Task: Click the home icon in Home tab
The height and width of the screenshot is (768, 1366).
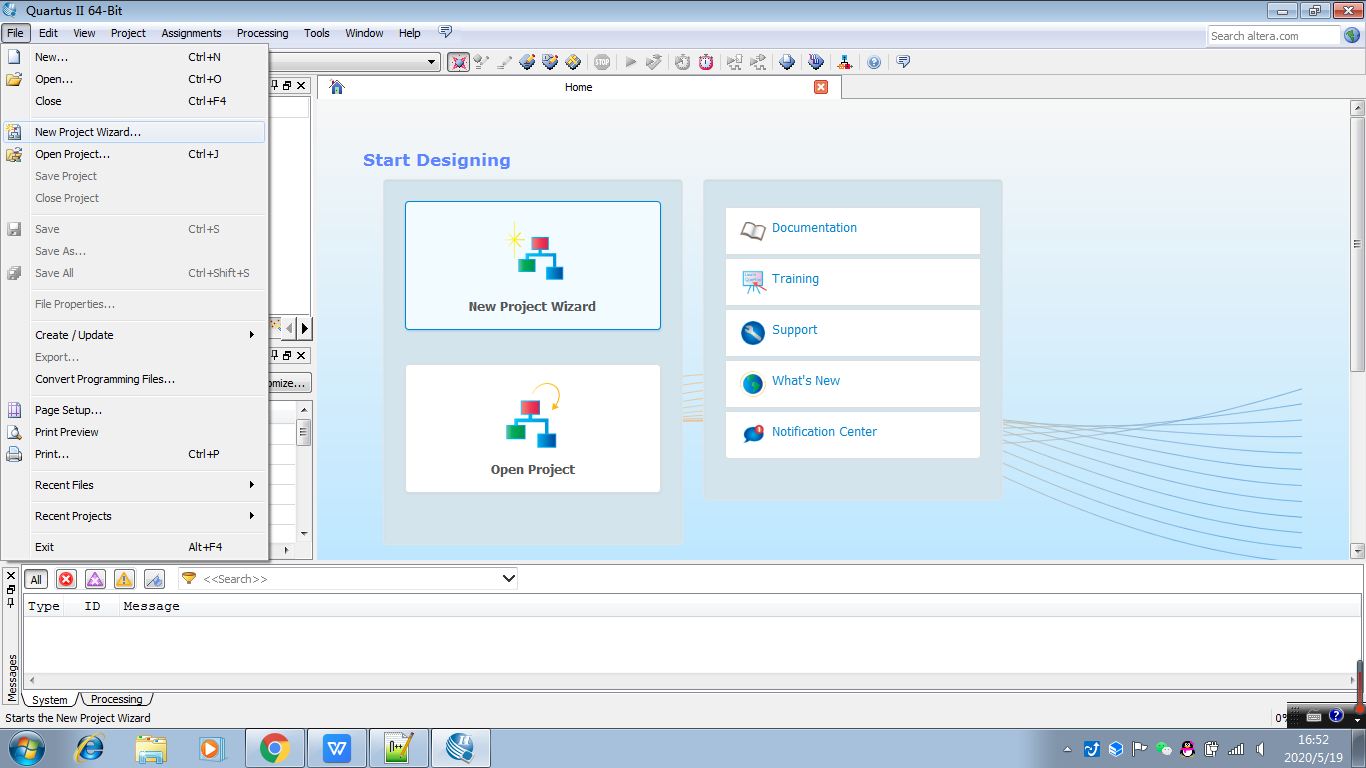Action: tap(337, 87)
